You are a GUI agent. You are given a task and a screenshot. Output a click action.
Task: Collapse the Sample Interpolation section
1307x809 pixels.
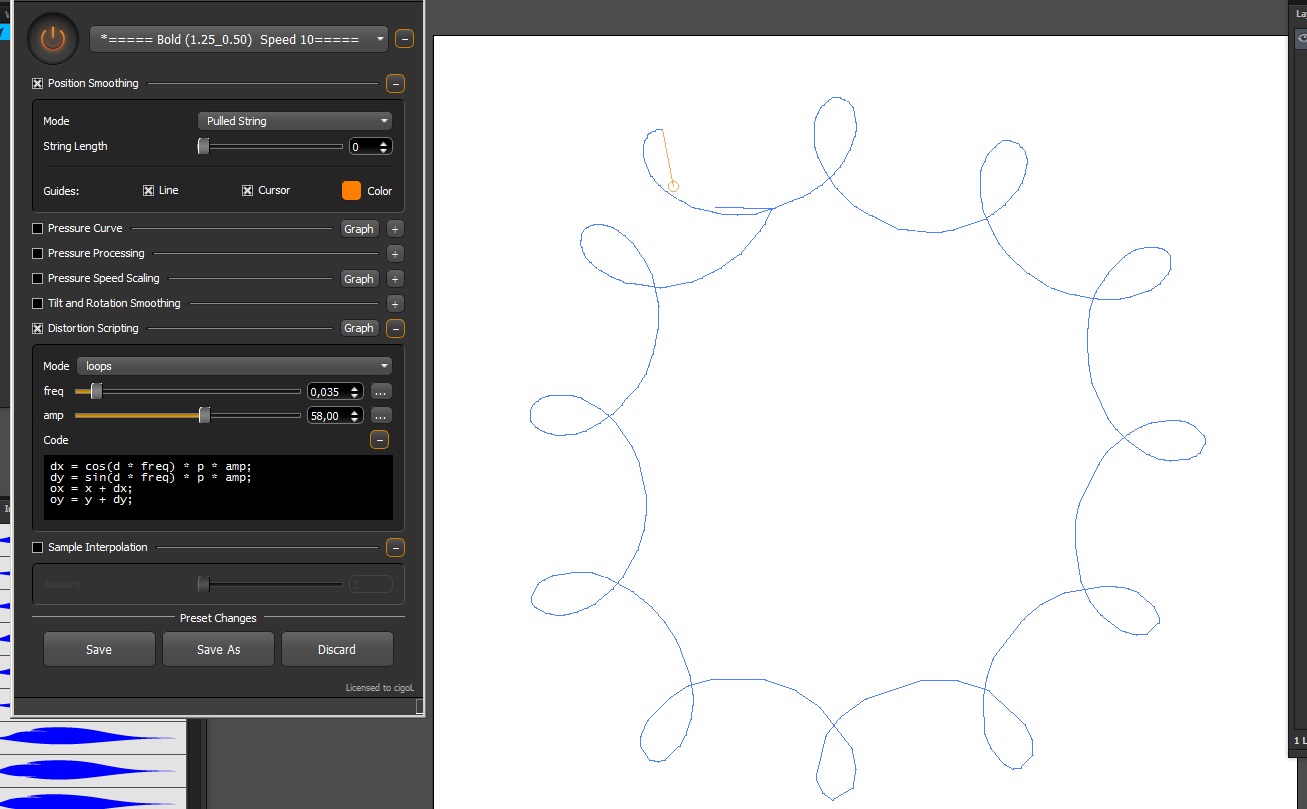(x=395, y=548)
